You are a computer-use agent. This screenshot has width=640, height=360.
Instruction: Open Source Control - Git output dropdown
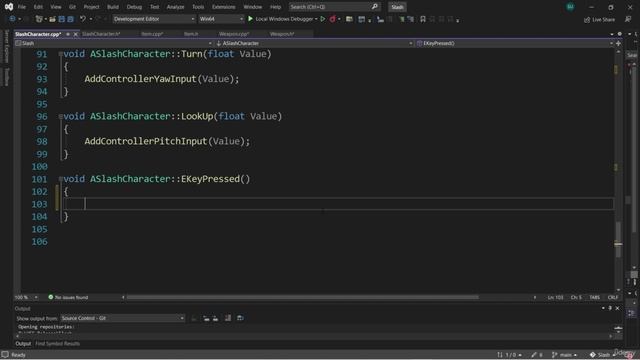pos(122,318)
